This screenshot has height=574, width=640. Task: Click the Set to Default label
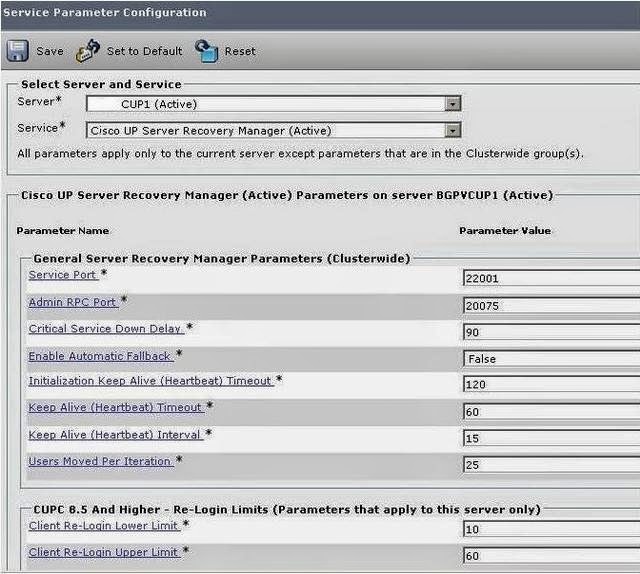pyautogui.click(x=144, y=51)
